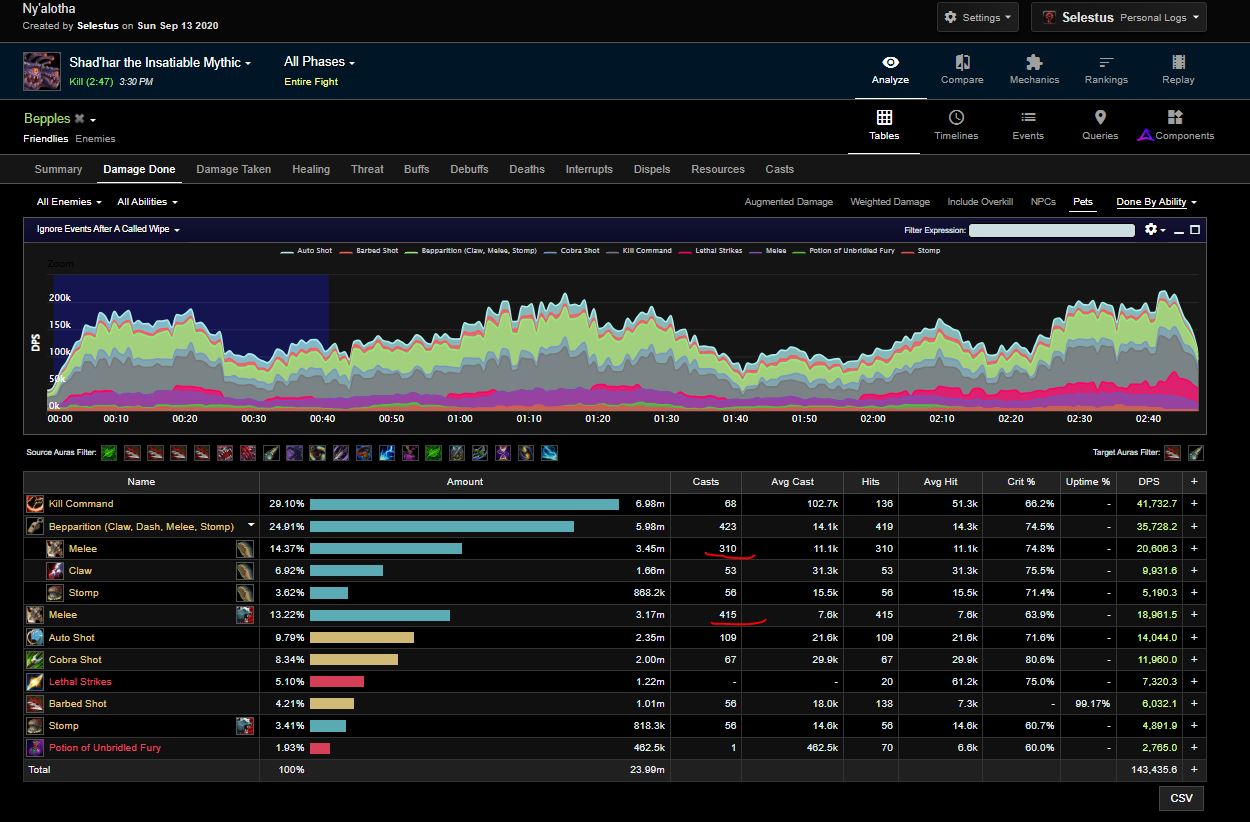Switch to the Healing tab
This screenshot has width=1250, height=822.
(x=311, y=169)
